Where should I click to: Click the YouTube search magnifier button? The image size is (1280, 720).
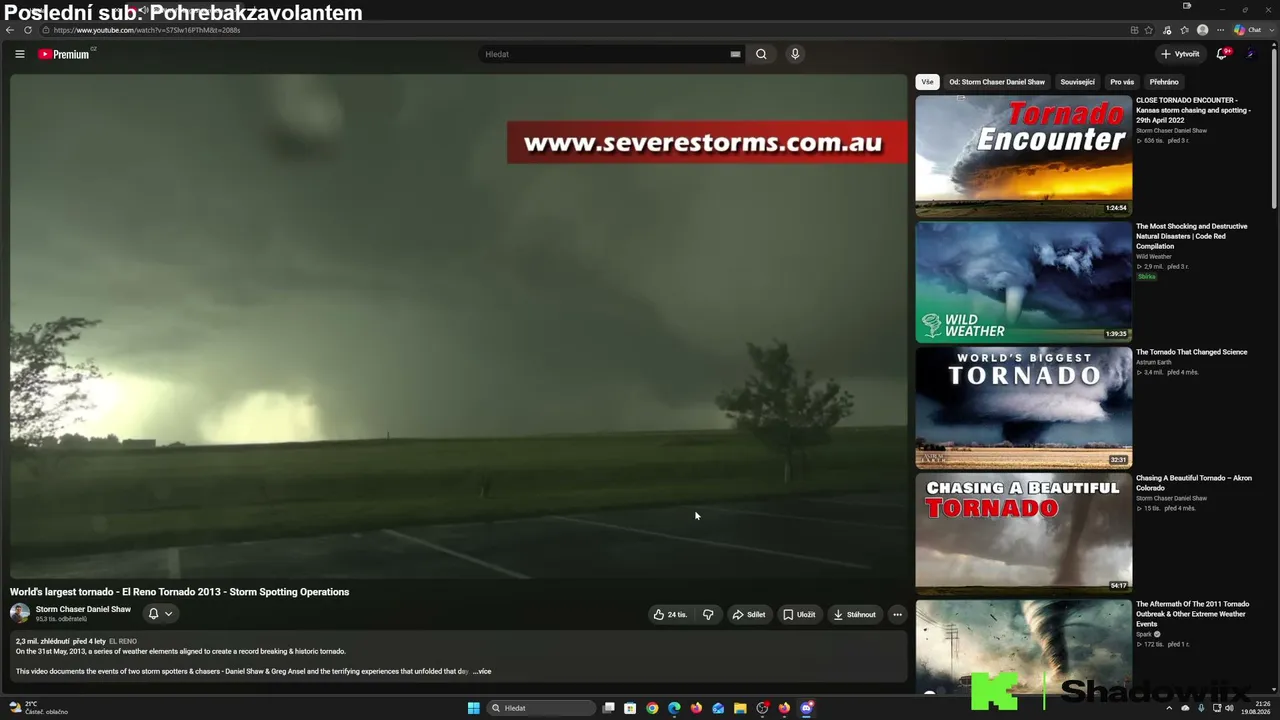(x=761, y=54)
